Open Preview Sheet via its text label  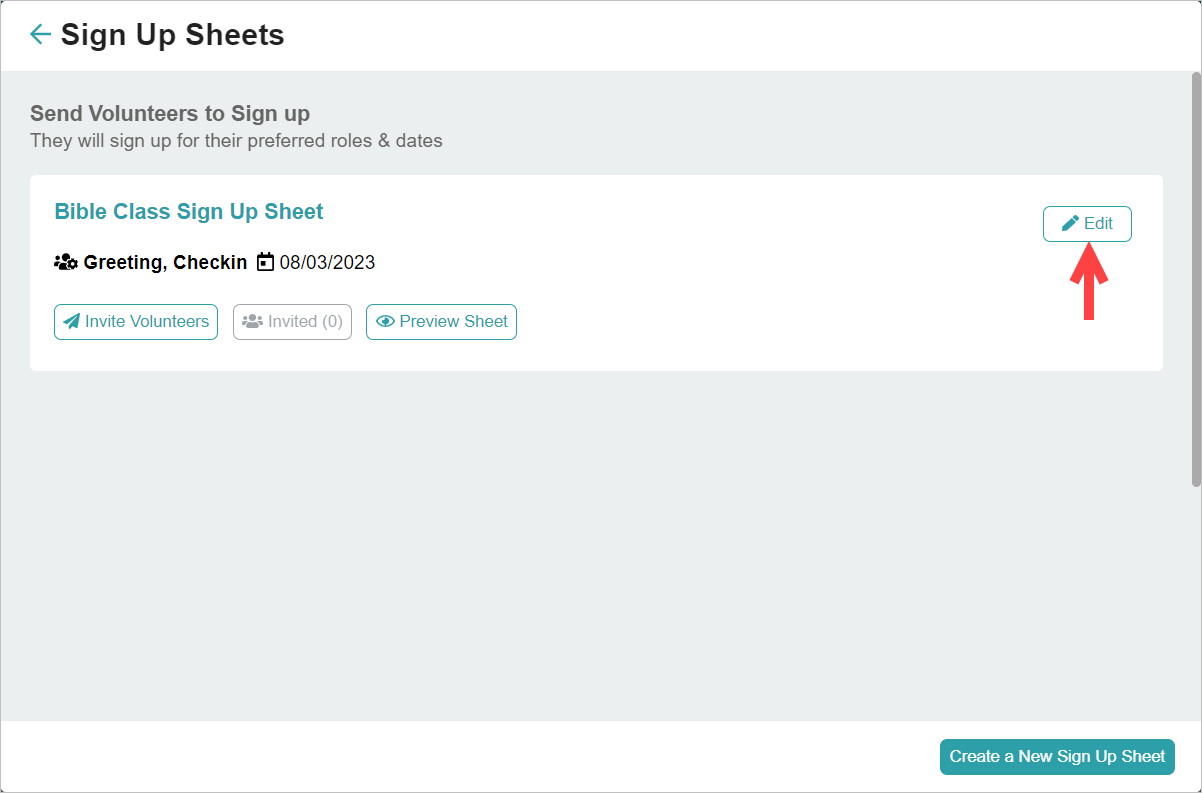point(453,322)
